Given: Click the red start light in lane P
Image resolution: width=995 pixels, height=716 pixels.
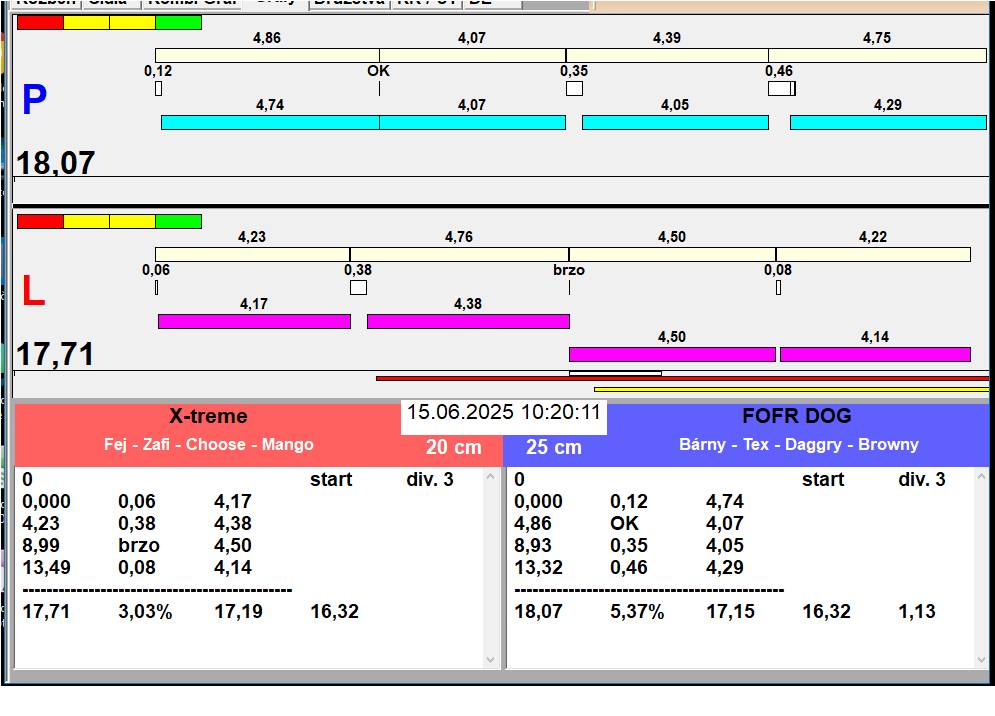Looking at the screenshot, I should (40, 22).
